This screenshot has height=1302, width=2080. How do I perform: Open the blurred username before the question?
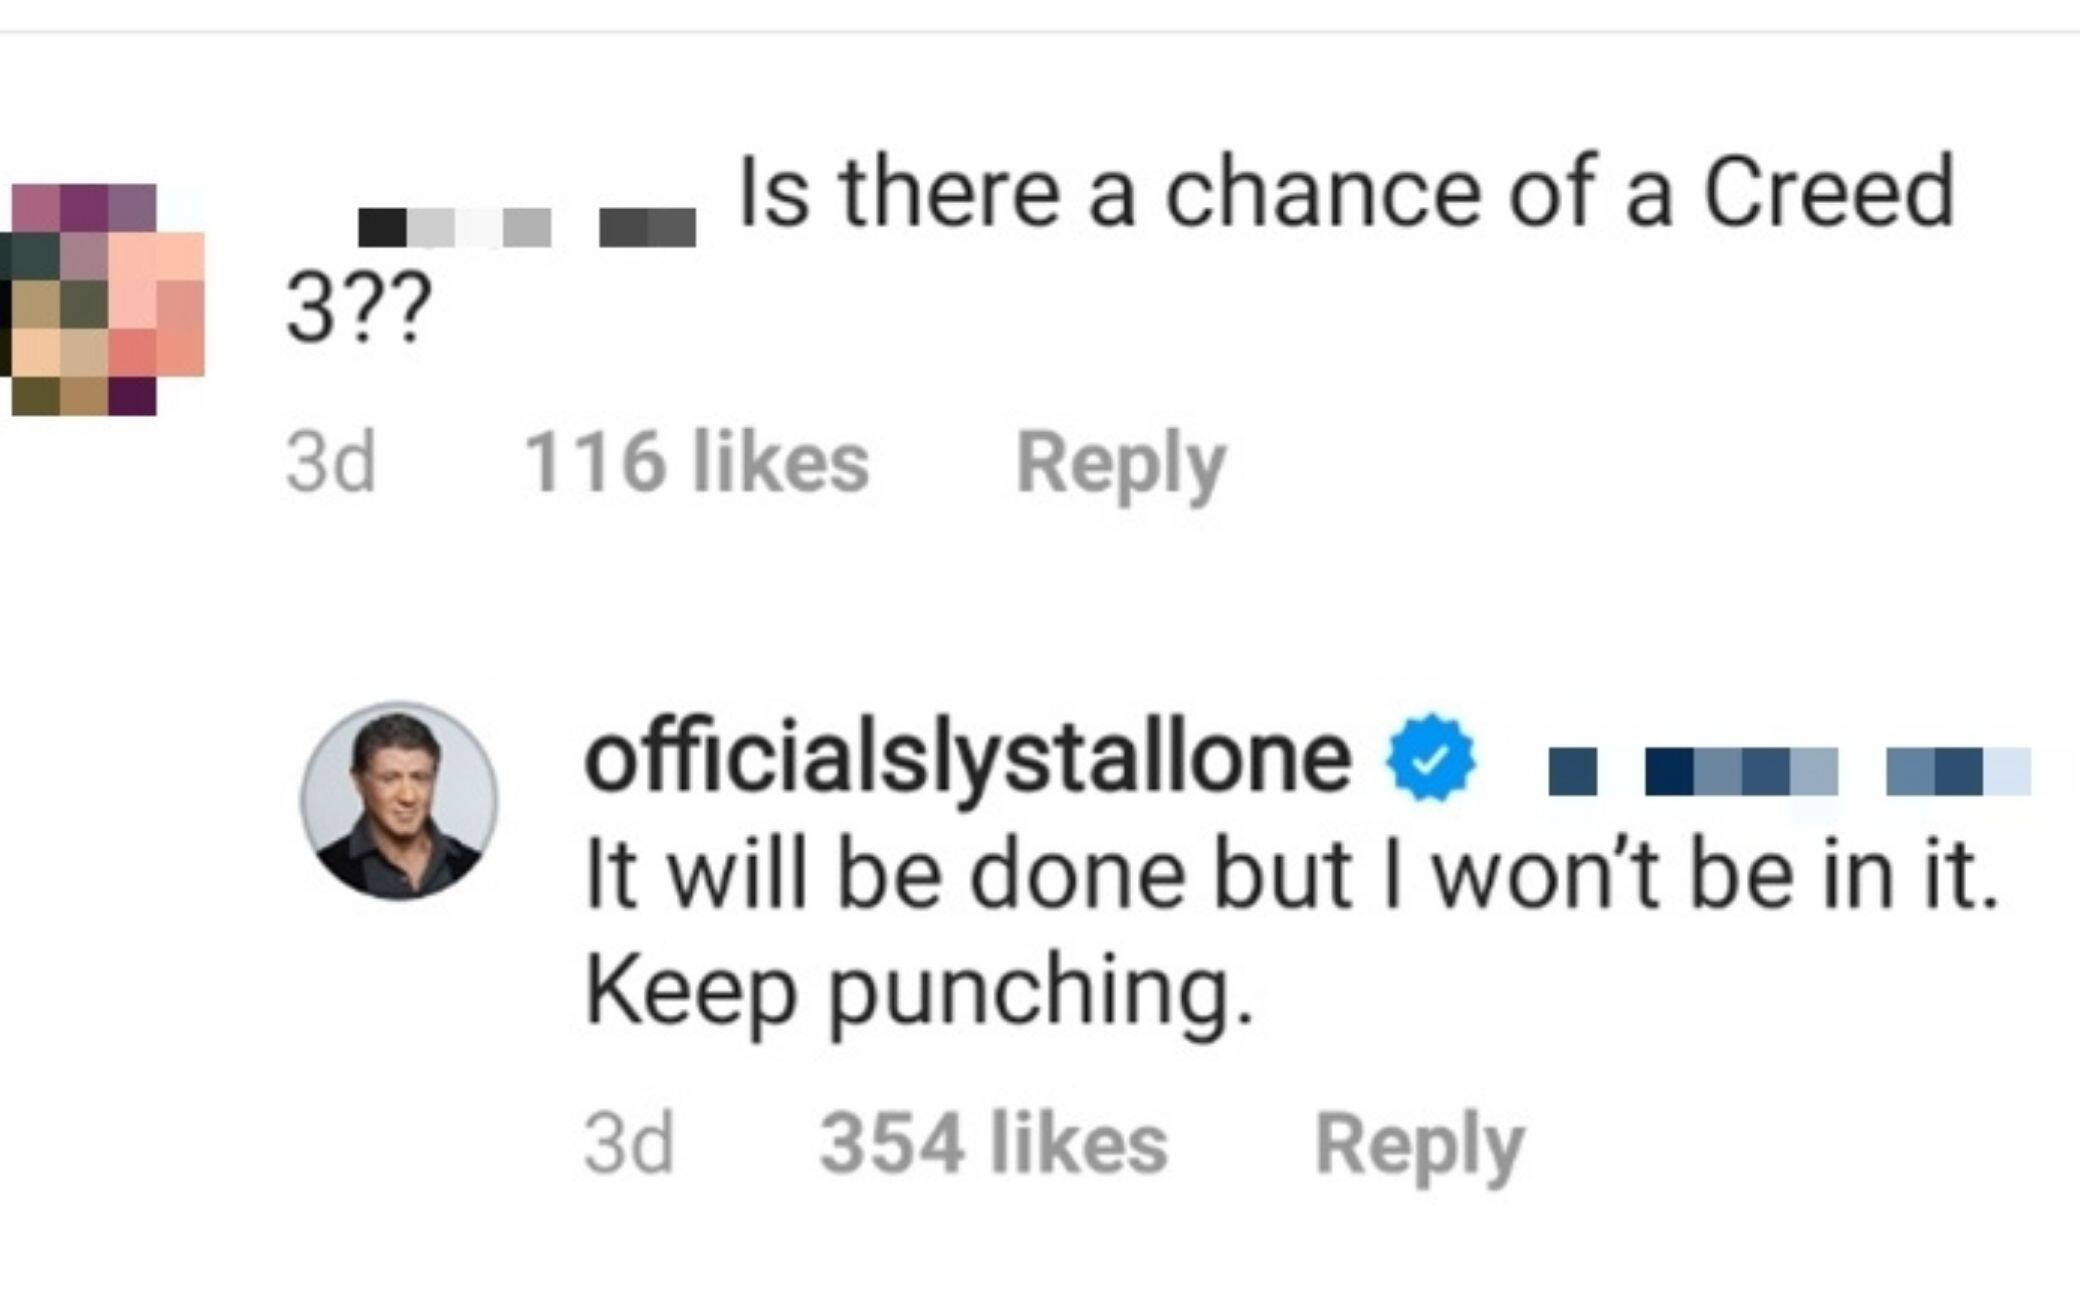tap(527, 227)
